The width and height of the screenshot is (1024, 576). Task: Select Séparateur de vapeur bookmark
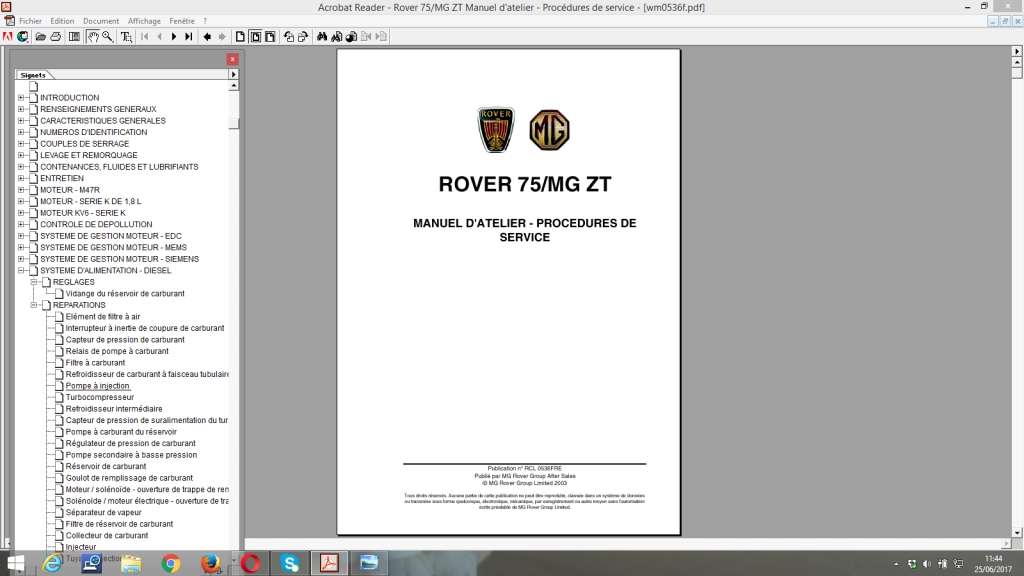[x=103, y=513]
